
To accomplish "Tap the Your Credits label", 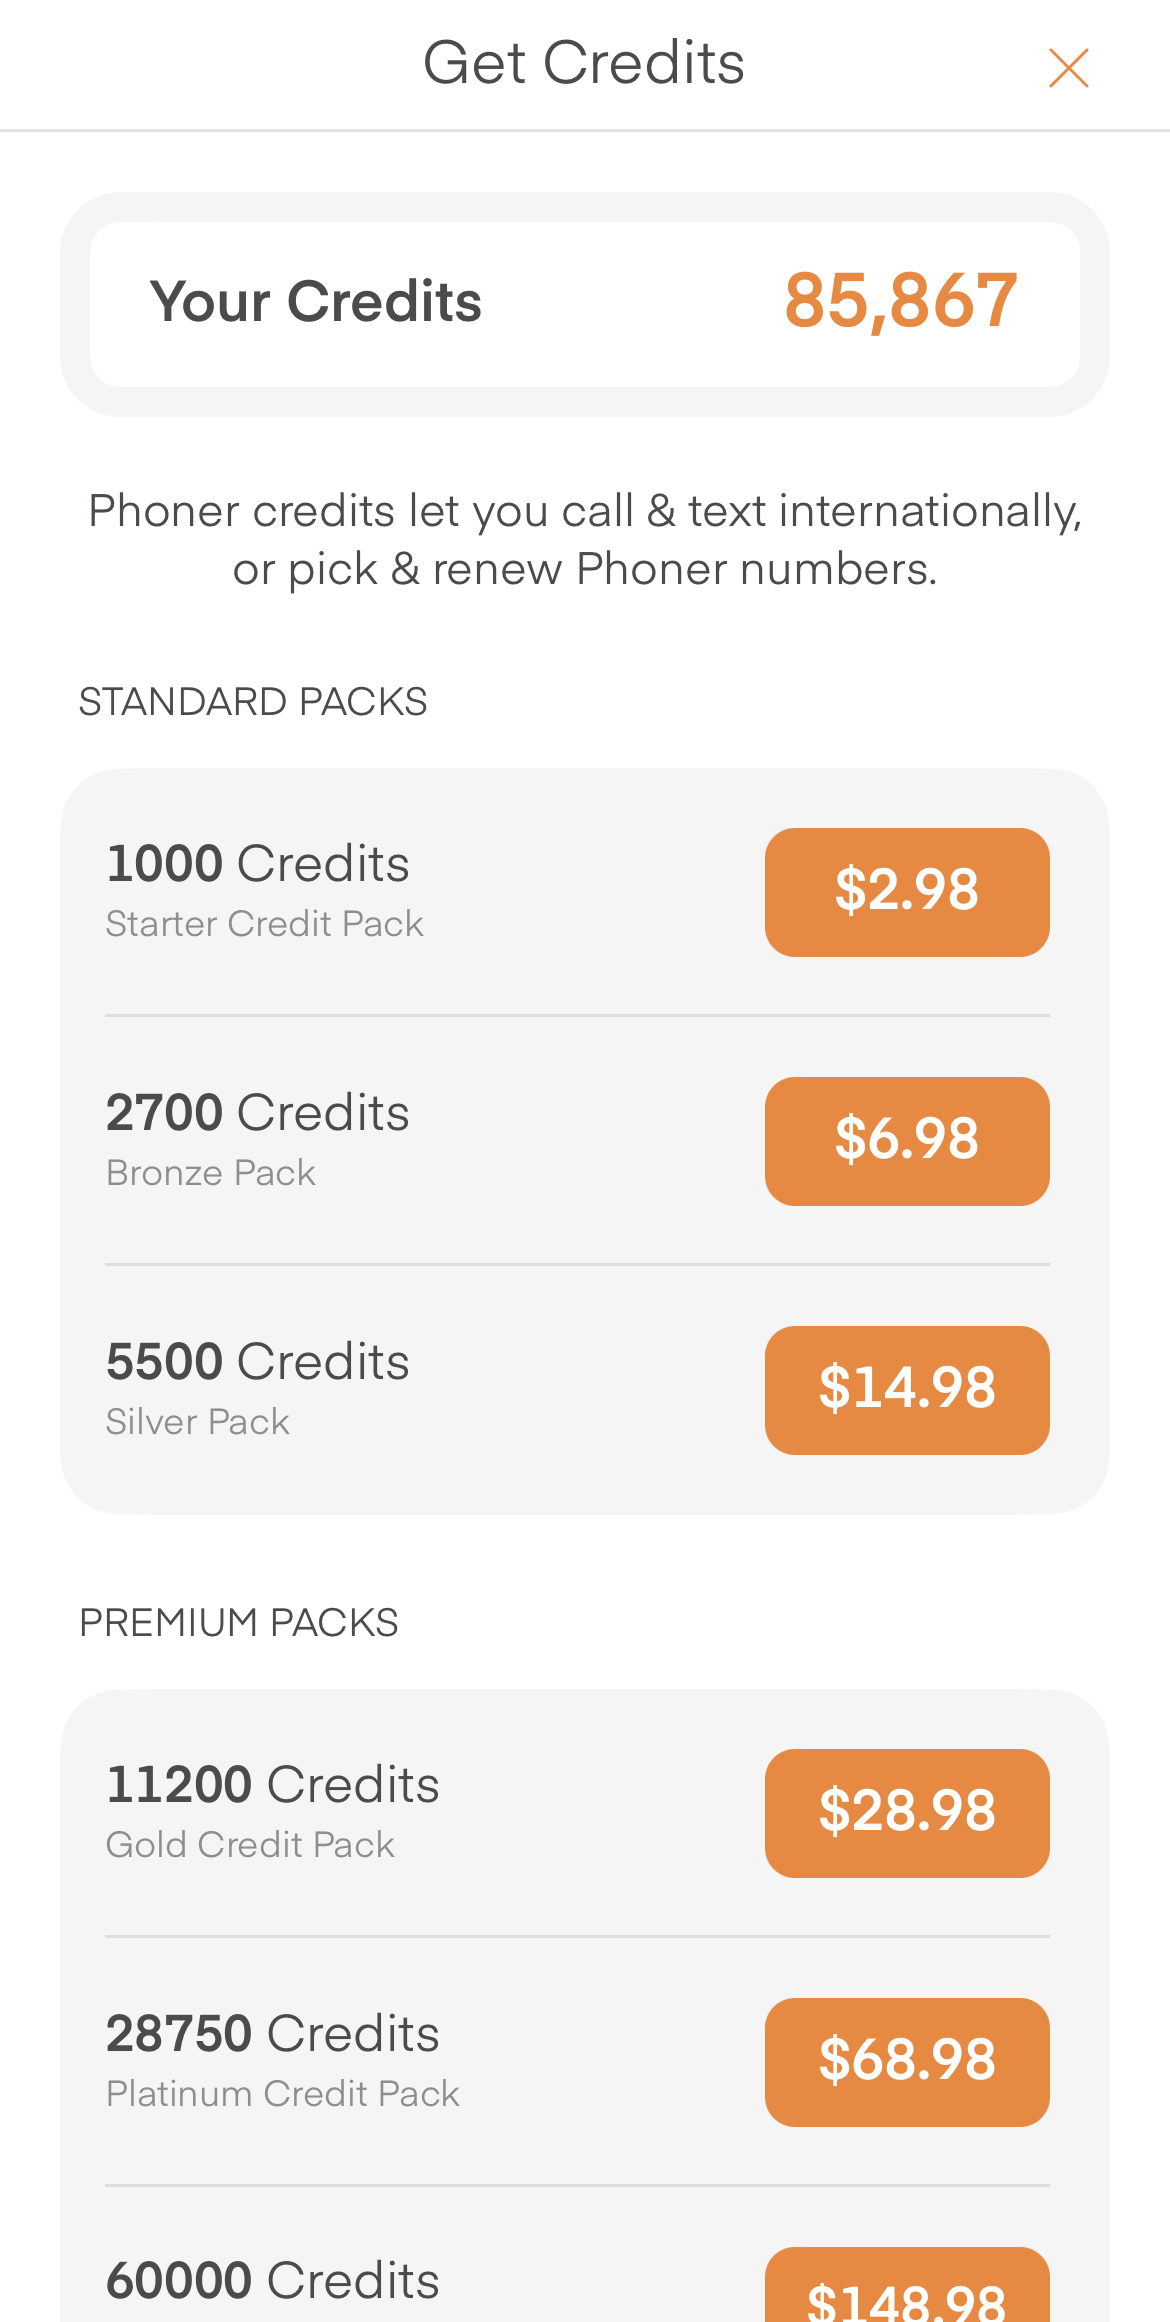I will click(x=315, y=302).
